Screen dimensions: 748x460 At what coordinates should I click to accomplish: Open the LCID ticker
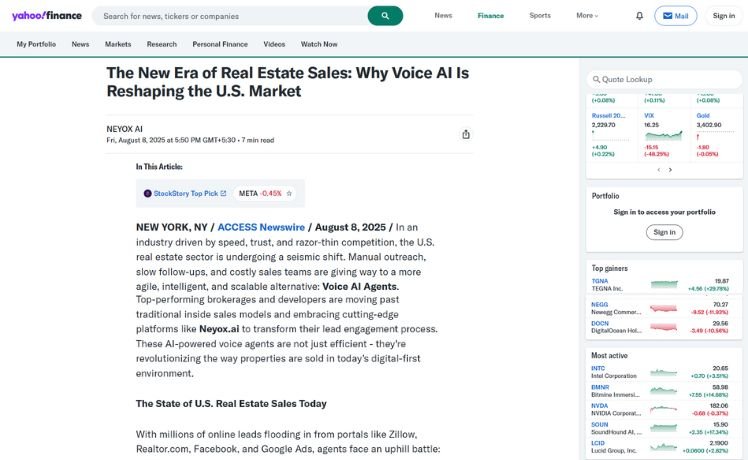click(598, 443)
